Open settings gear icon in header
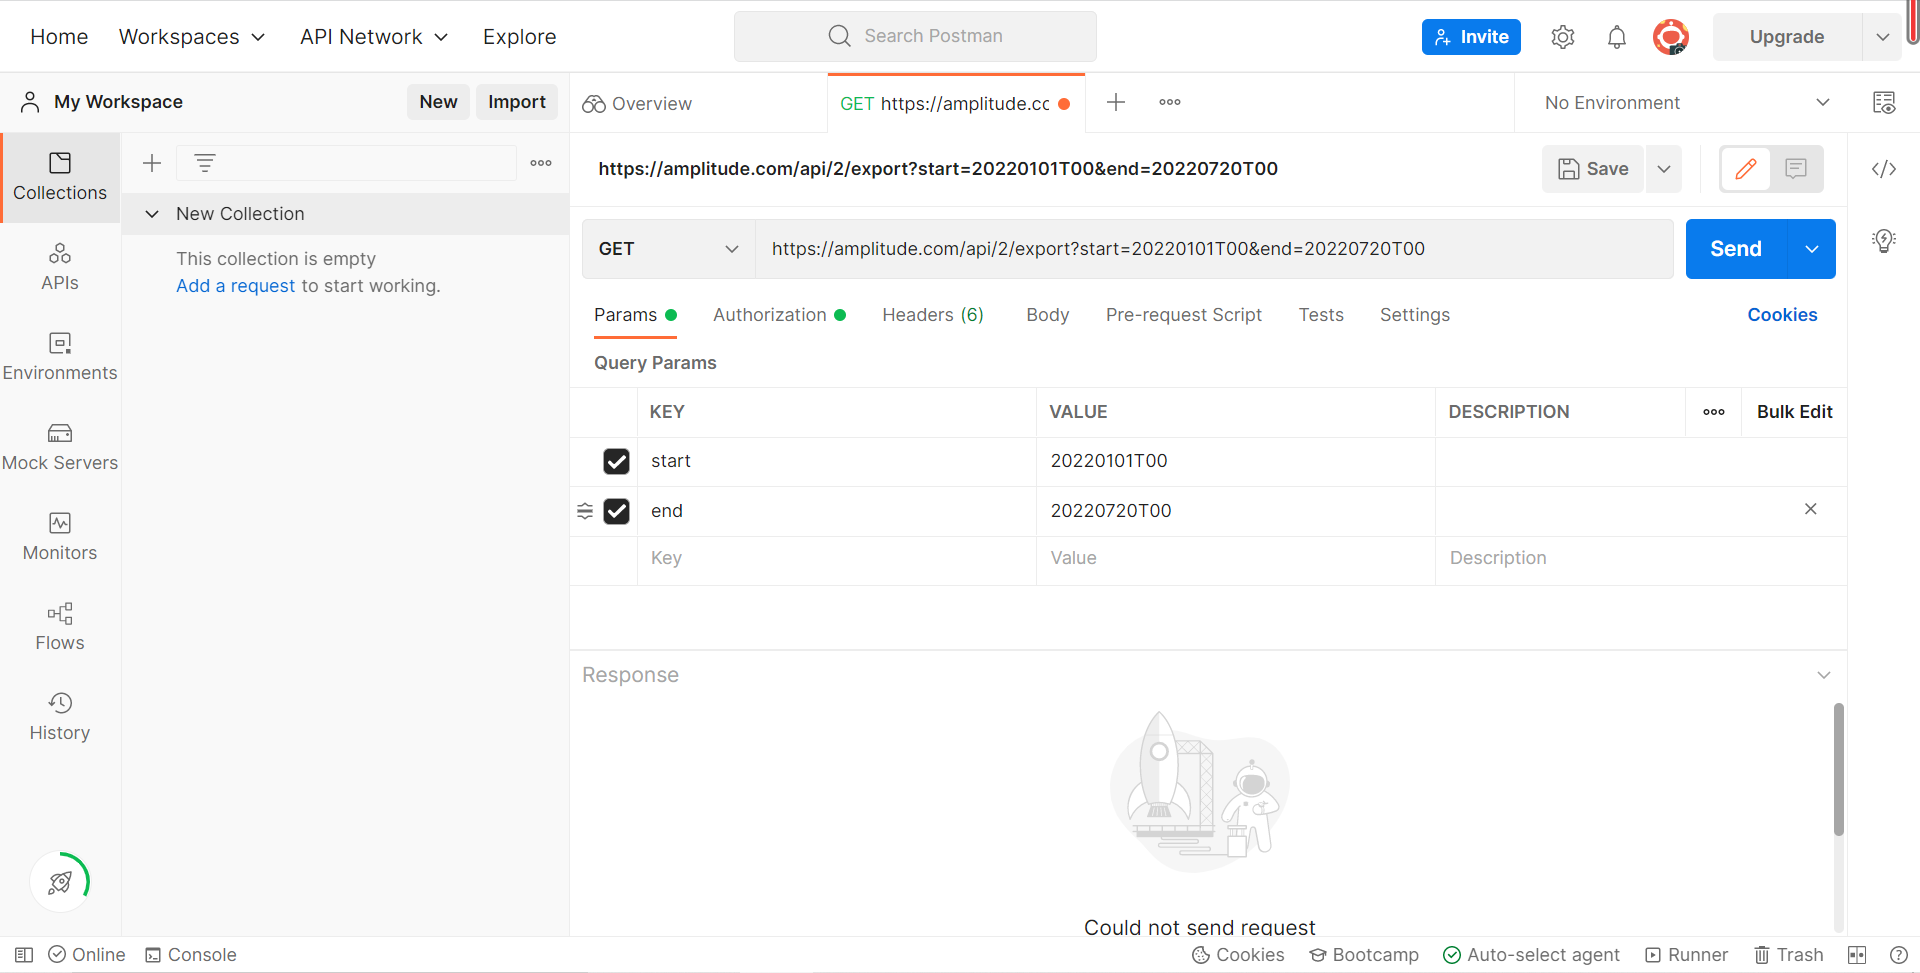This screenshot has width=1920, height=973. click(1563, 37)
